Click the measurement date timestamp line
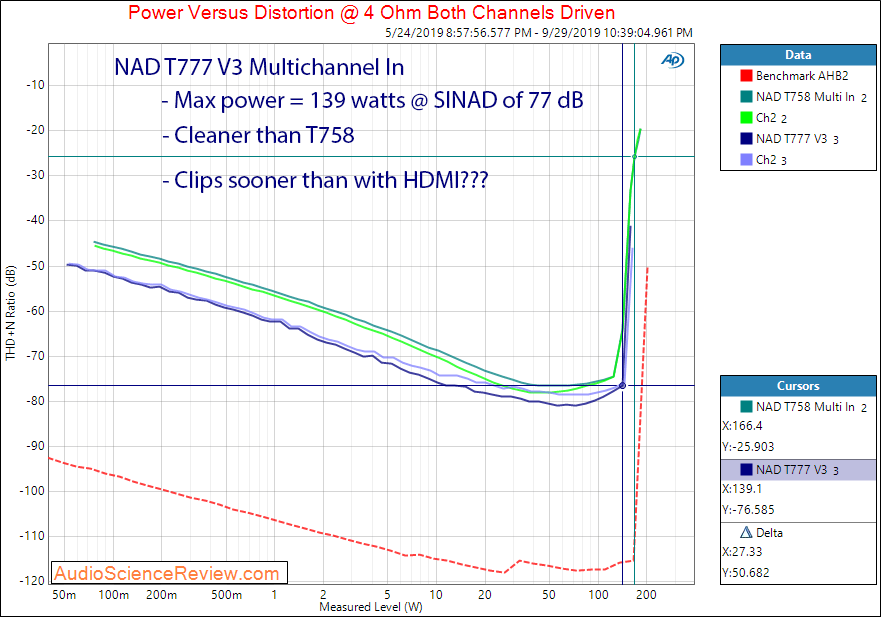The width and height of the screenshot is (881, 617). coord(538,33)
